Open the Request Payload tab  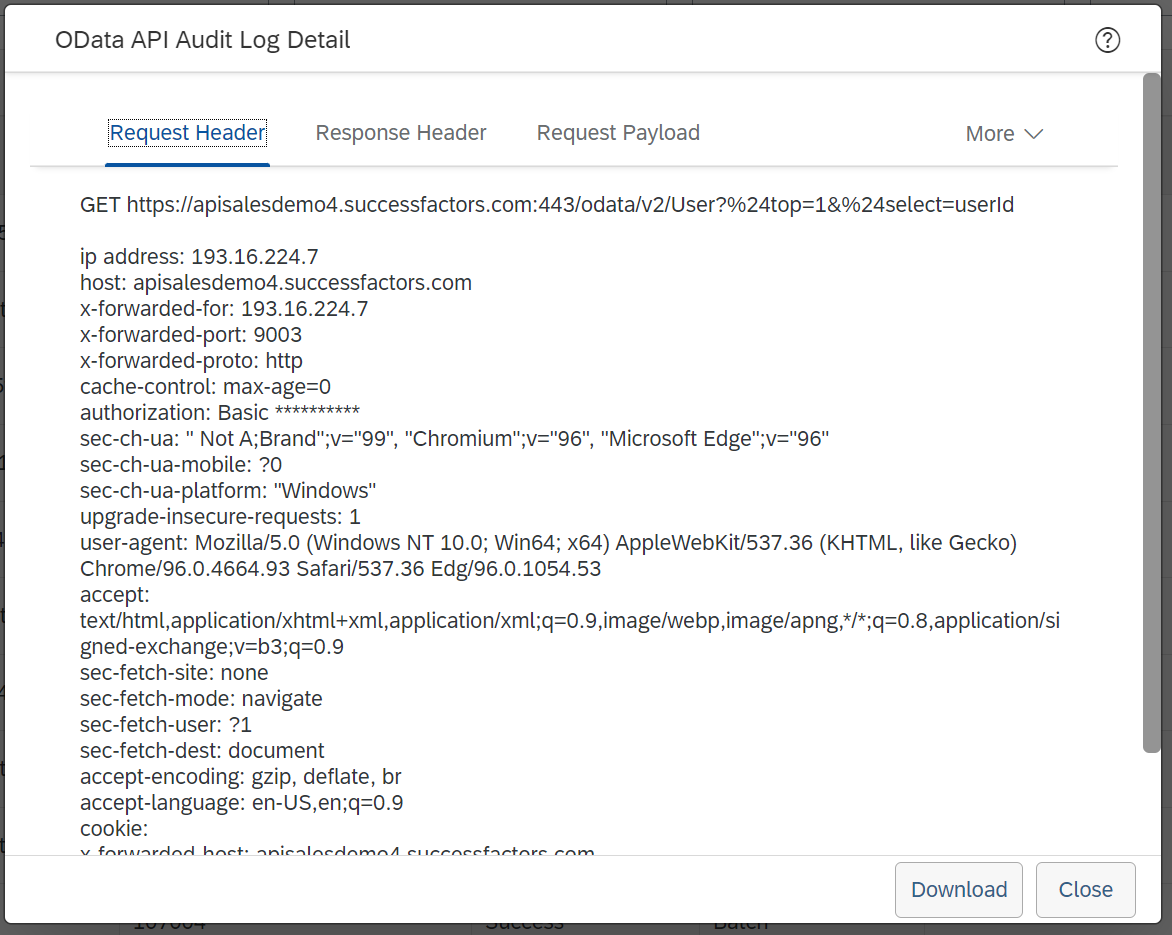[x=618, y=133]
